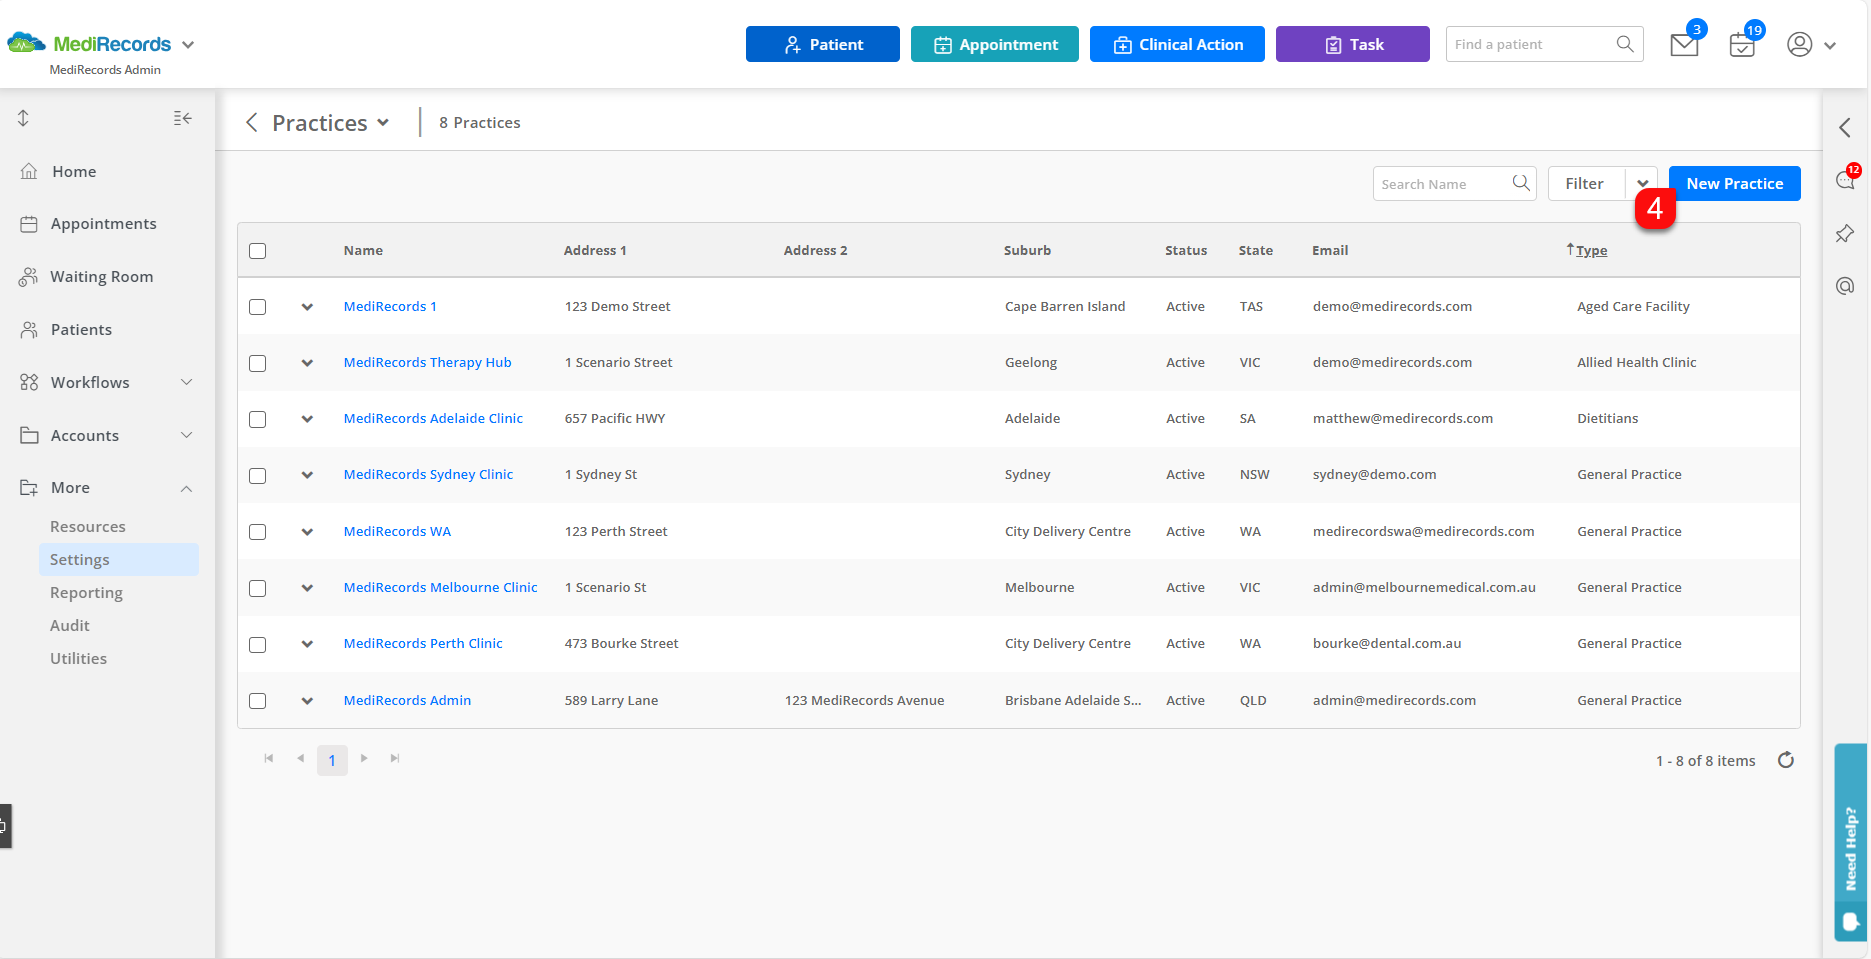Open the Filter options dropdown arrow
The image size is (1871, 959).
(x=1642, y=183)
